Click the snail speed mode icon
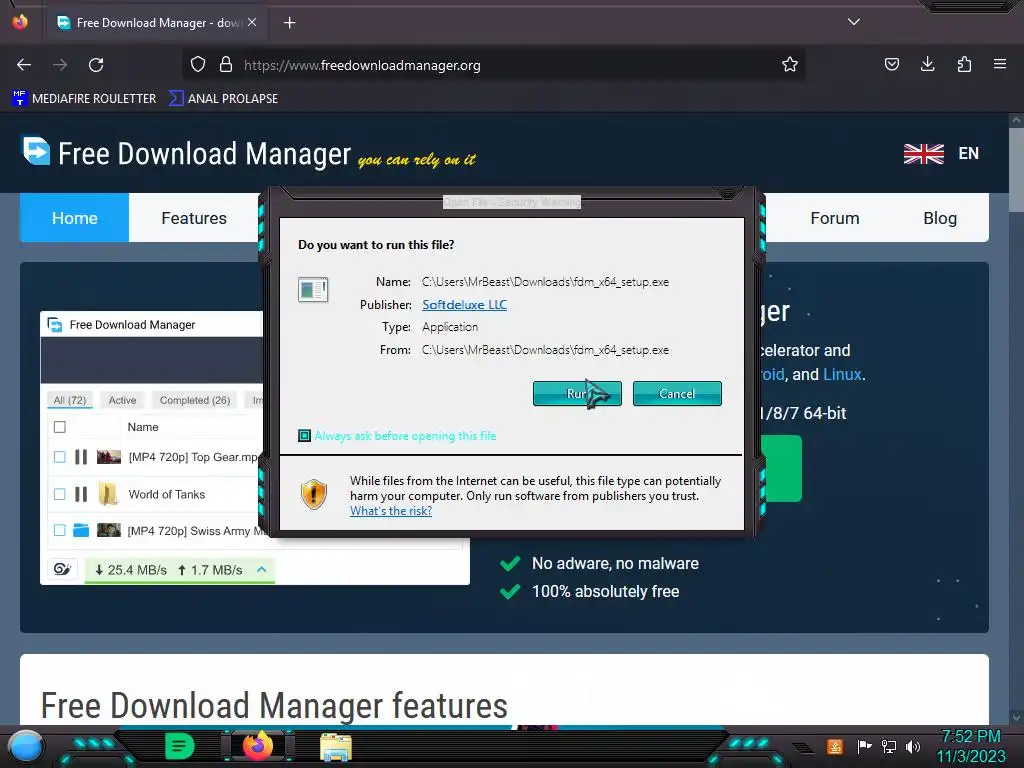1024x768 pixels. coord(62,569)
